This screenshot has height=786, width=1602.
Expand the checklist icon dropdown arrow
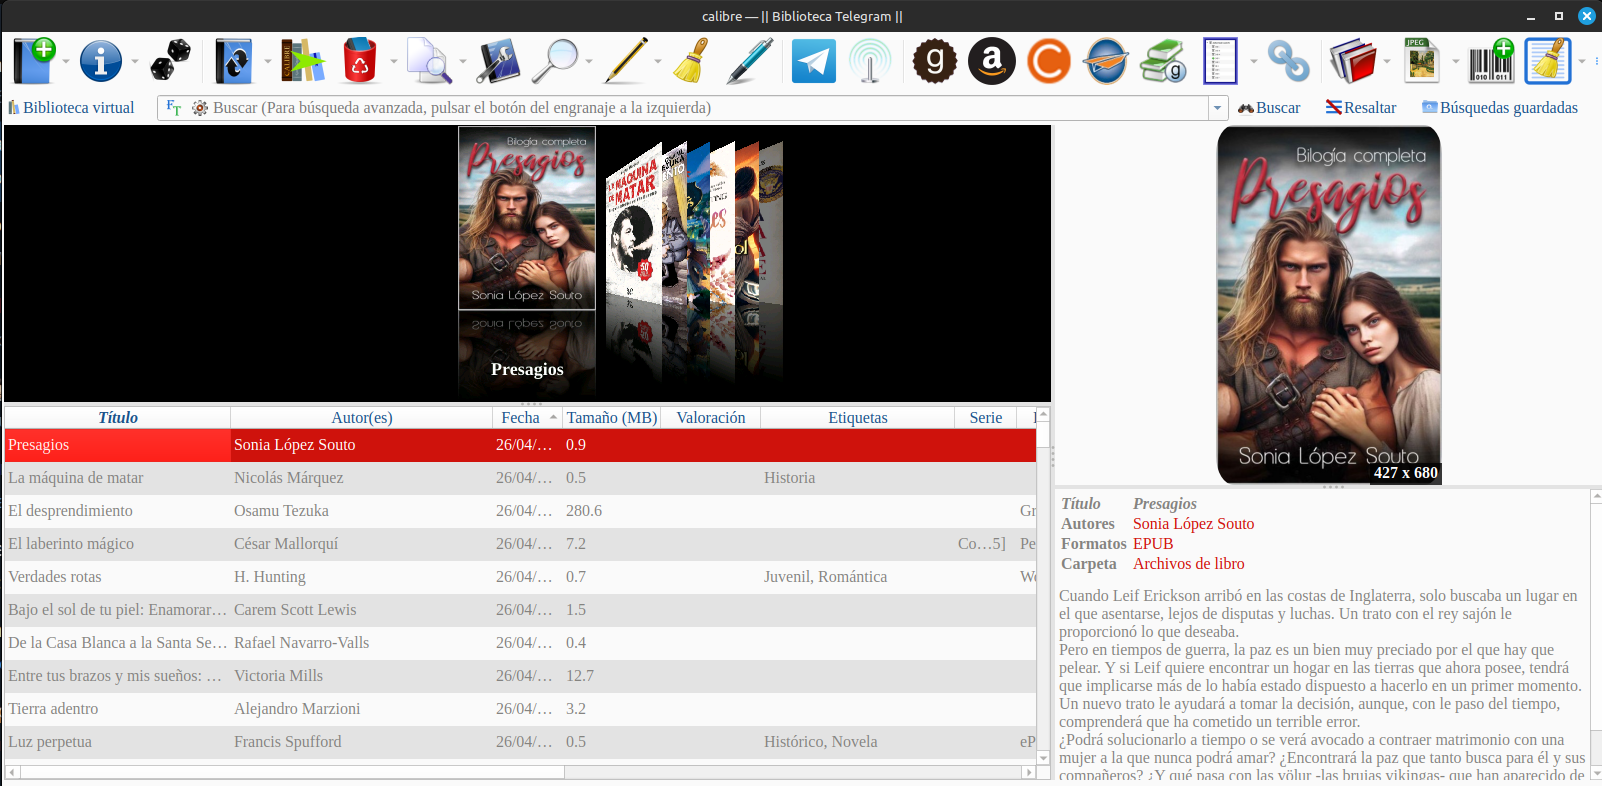[1253, 61]
